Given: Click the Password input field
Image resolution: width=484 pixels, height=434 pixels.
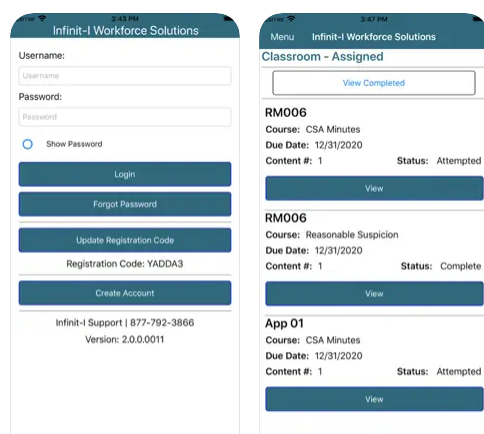Looking at the screenshot, I should [125, 117].
